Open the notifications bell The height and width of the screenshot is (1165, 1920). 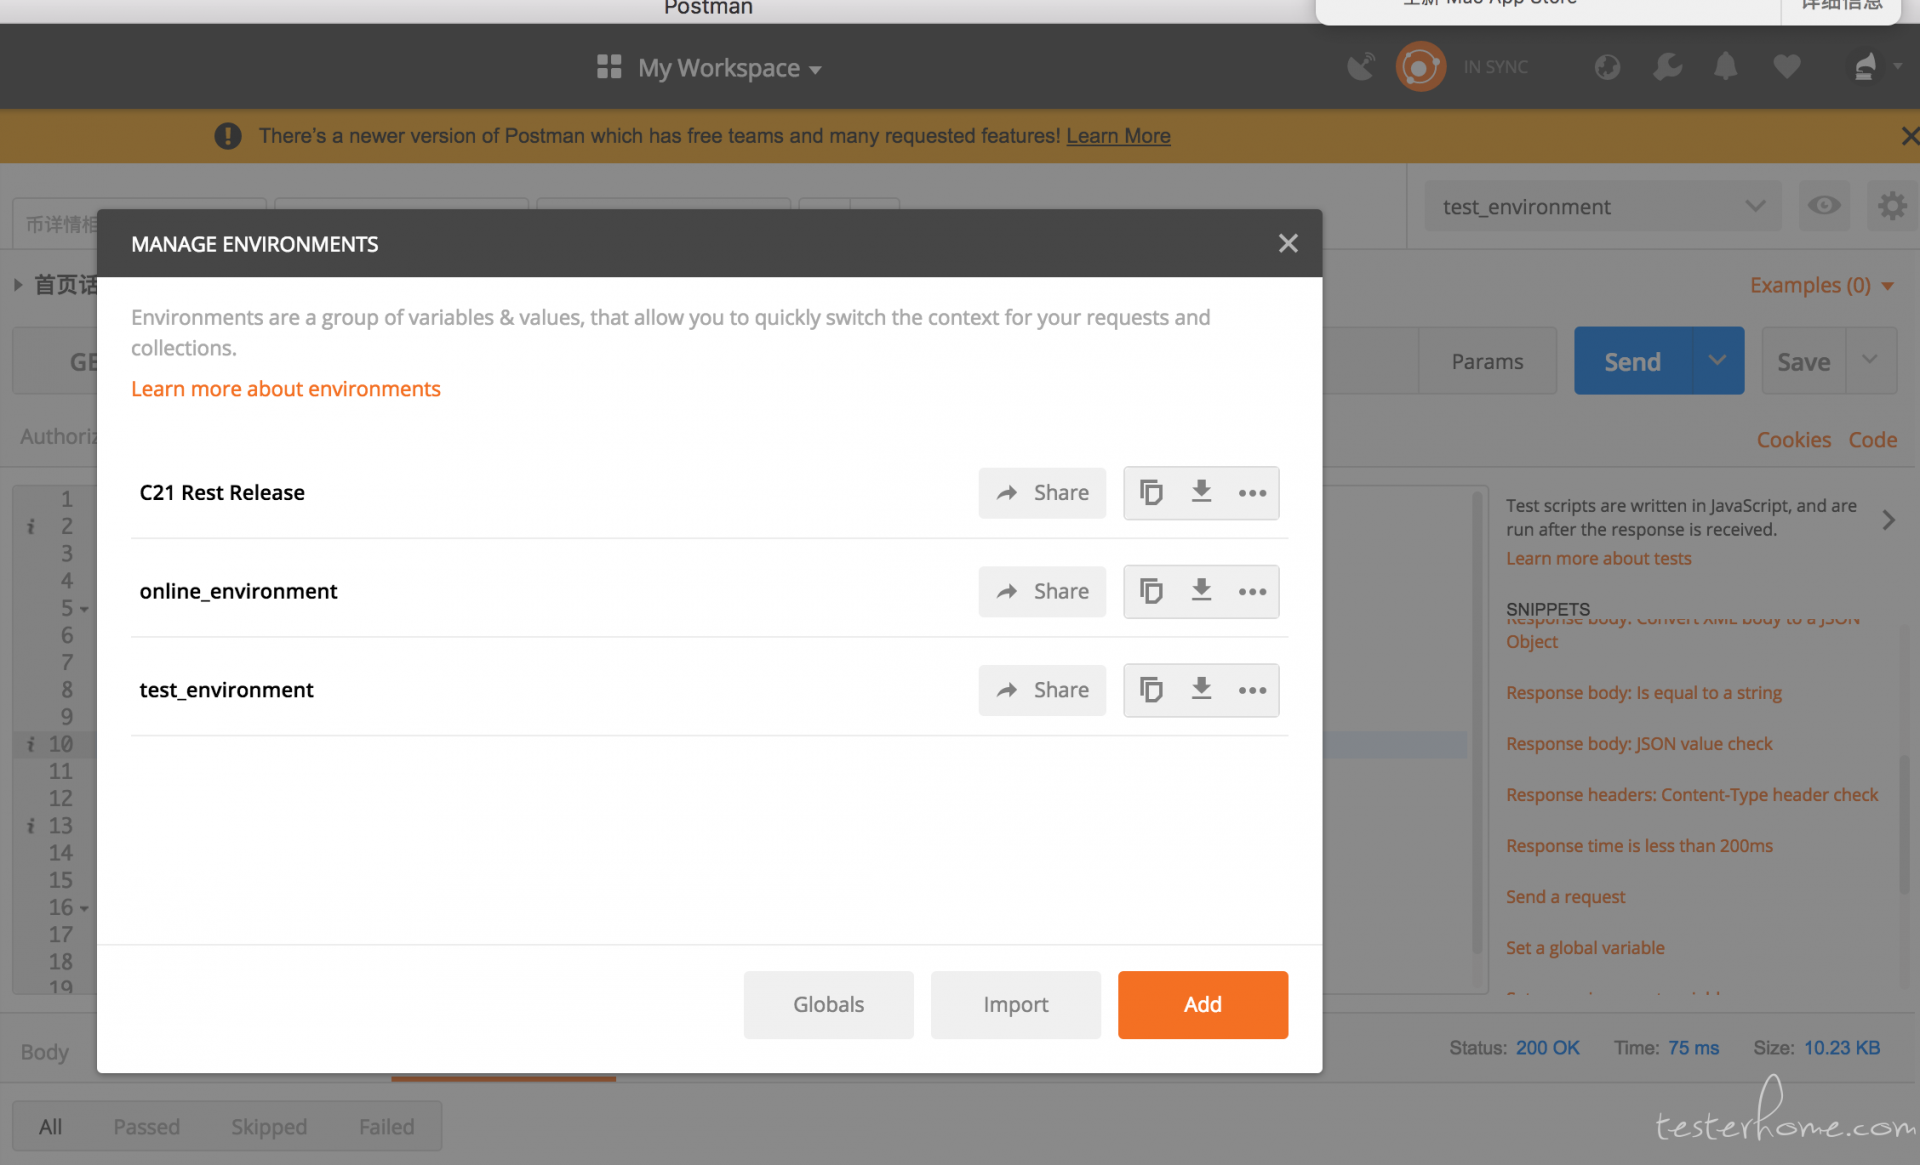[1725, 67]
